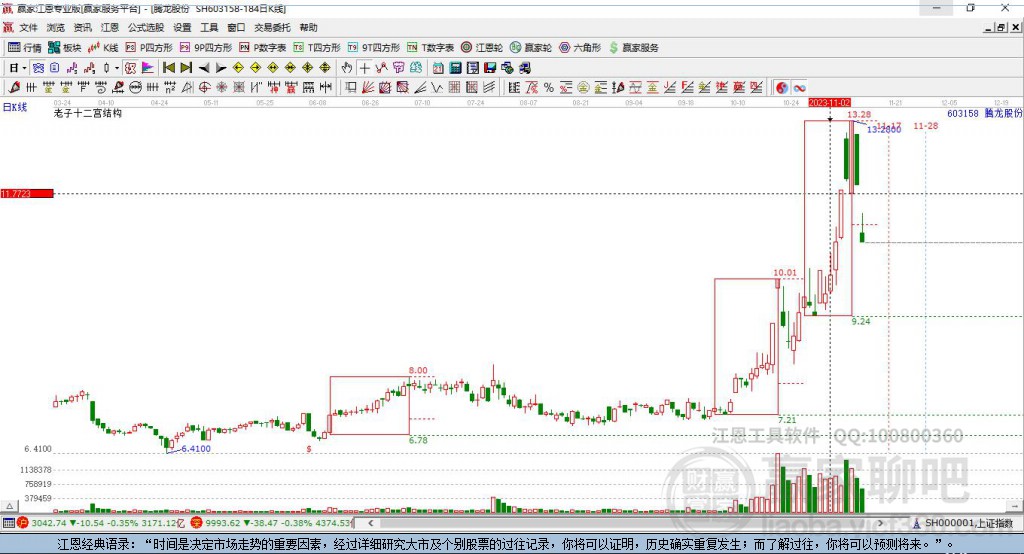1024x554 pixels.
Task: Click the 9993.62 Shenzhen index value
Action: 223,523
